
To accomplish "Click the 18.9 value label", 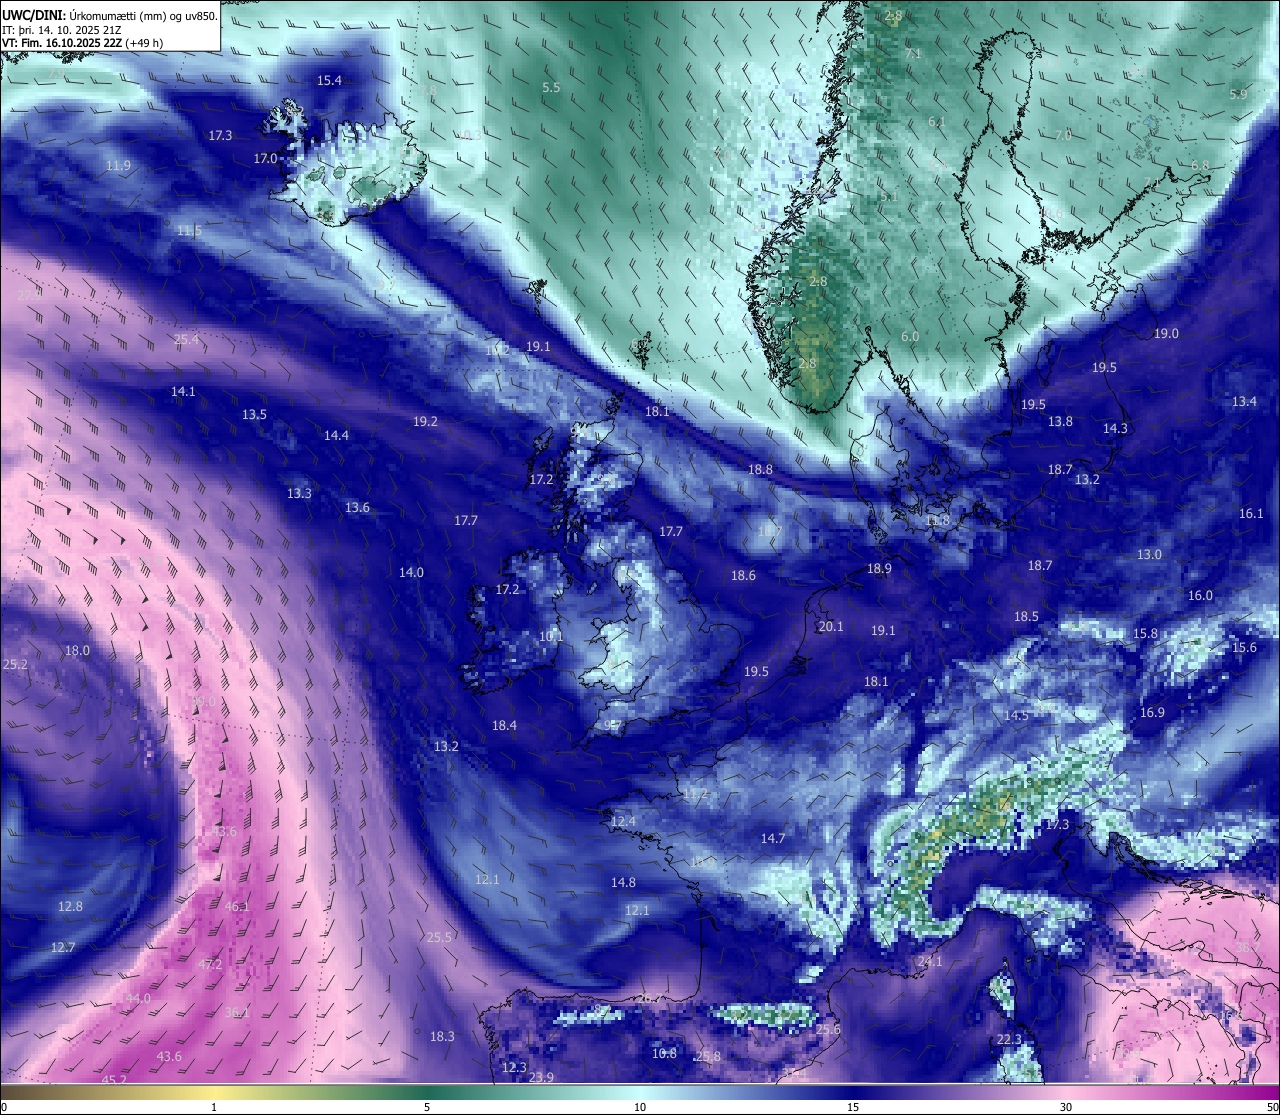I will point(879,568).
